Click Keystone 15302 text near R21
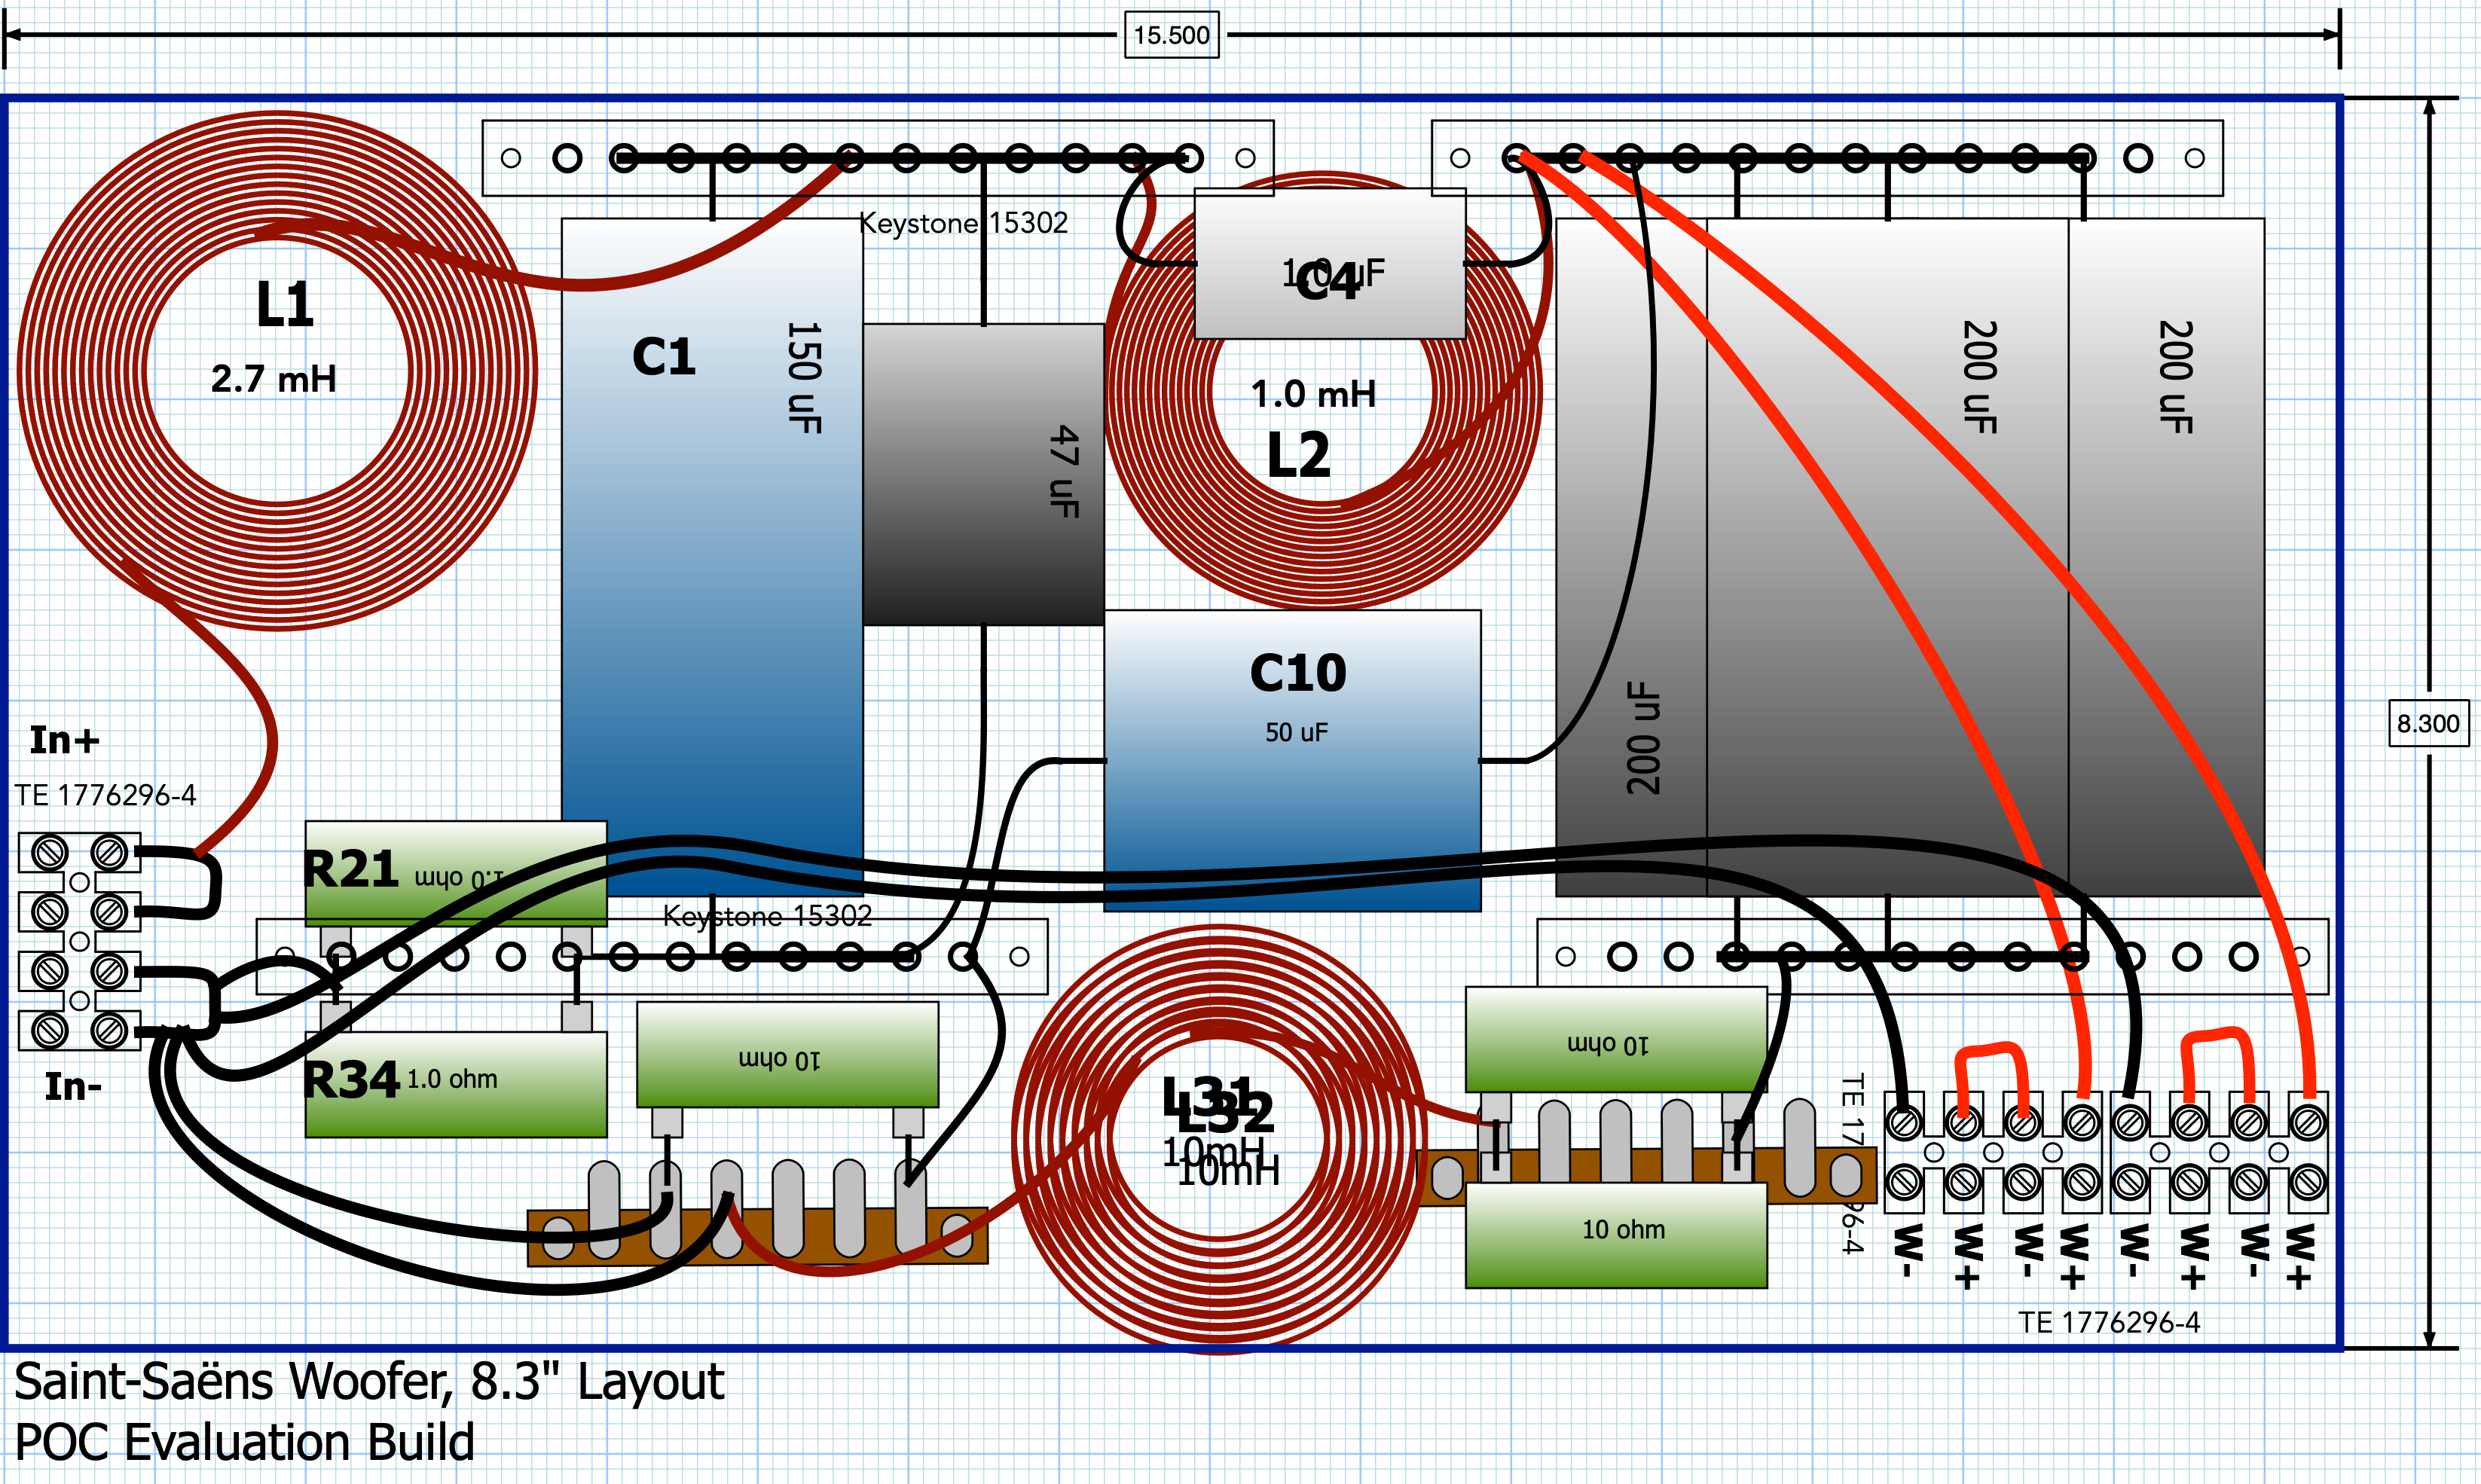The height and width of the screenshot is (1484, 2481). tap(767, 915)
